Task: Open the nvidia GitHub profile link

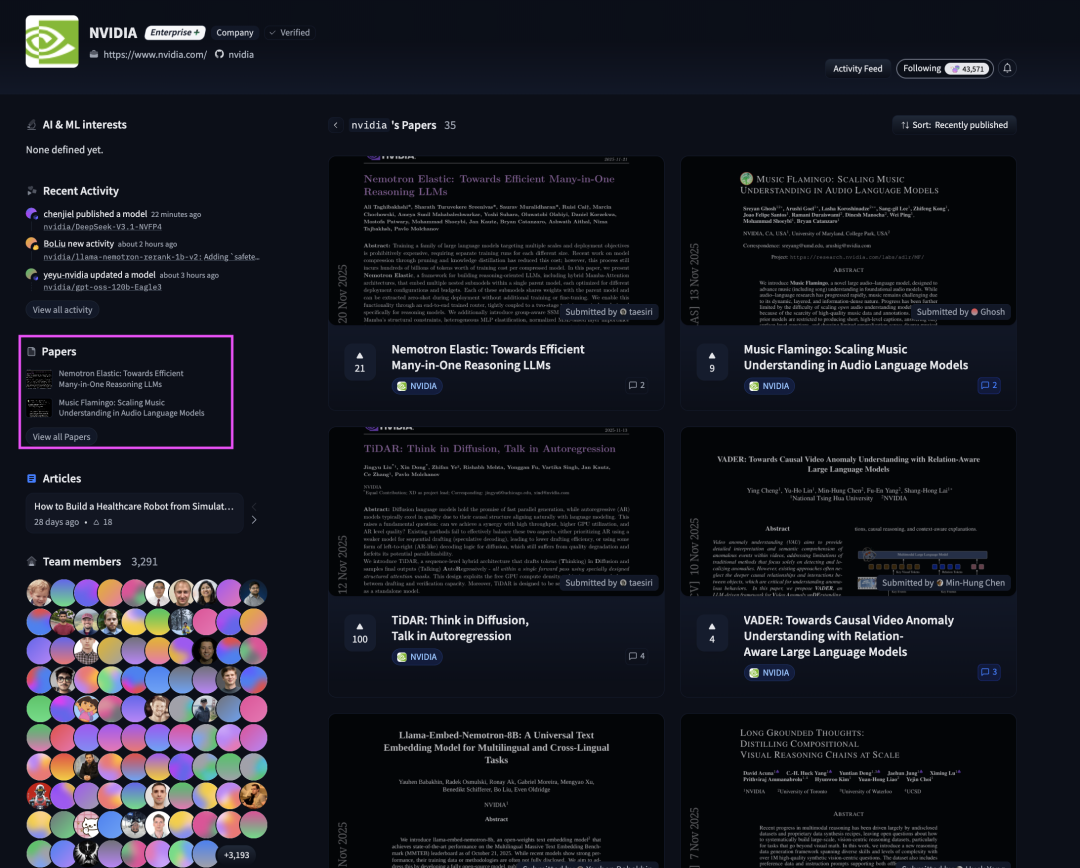Action: tap(235, 55)
